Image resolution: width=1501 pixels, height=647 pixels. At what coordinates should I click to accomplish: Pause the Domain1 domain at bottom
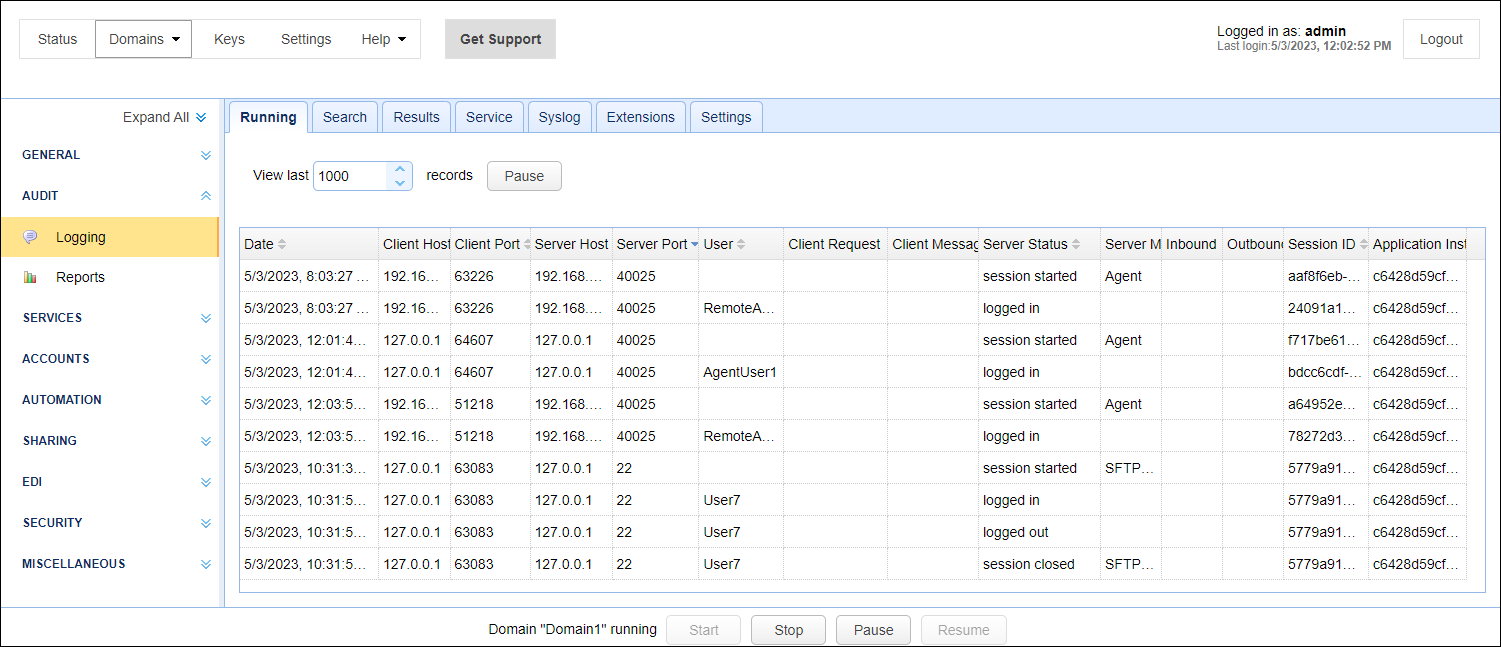tap(873, 630)
